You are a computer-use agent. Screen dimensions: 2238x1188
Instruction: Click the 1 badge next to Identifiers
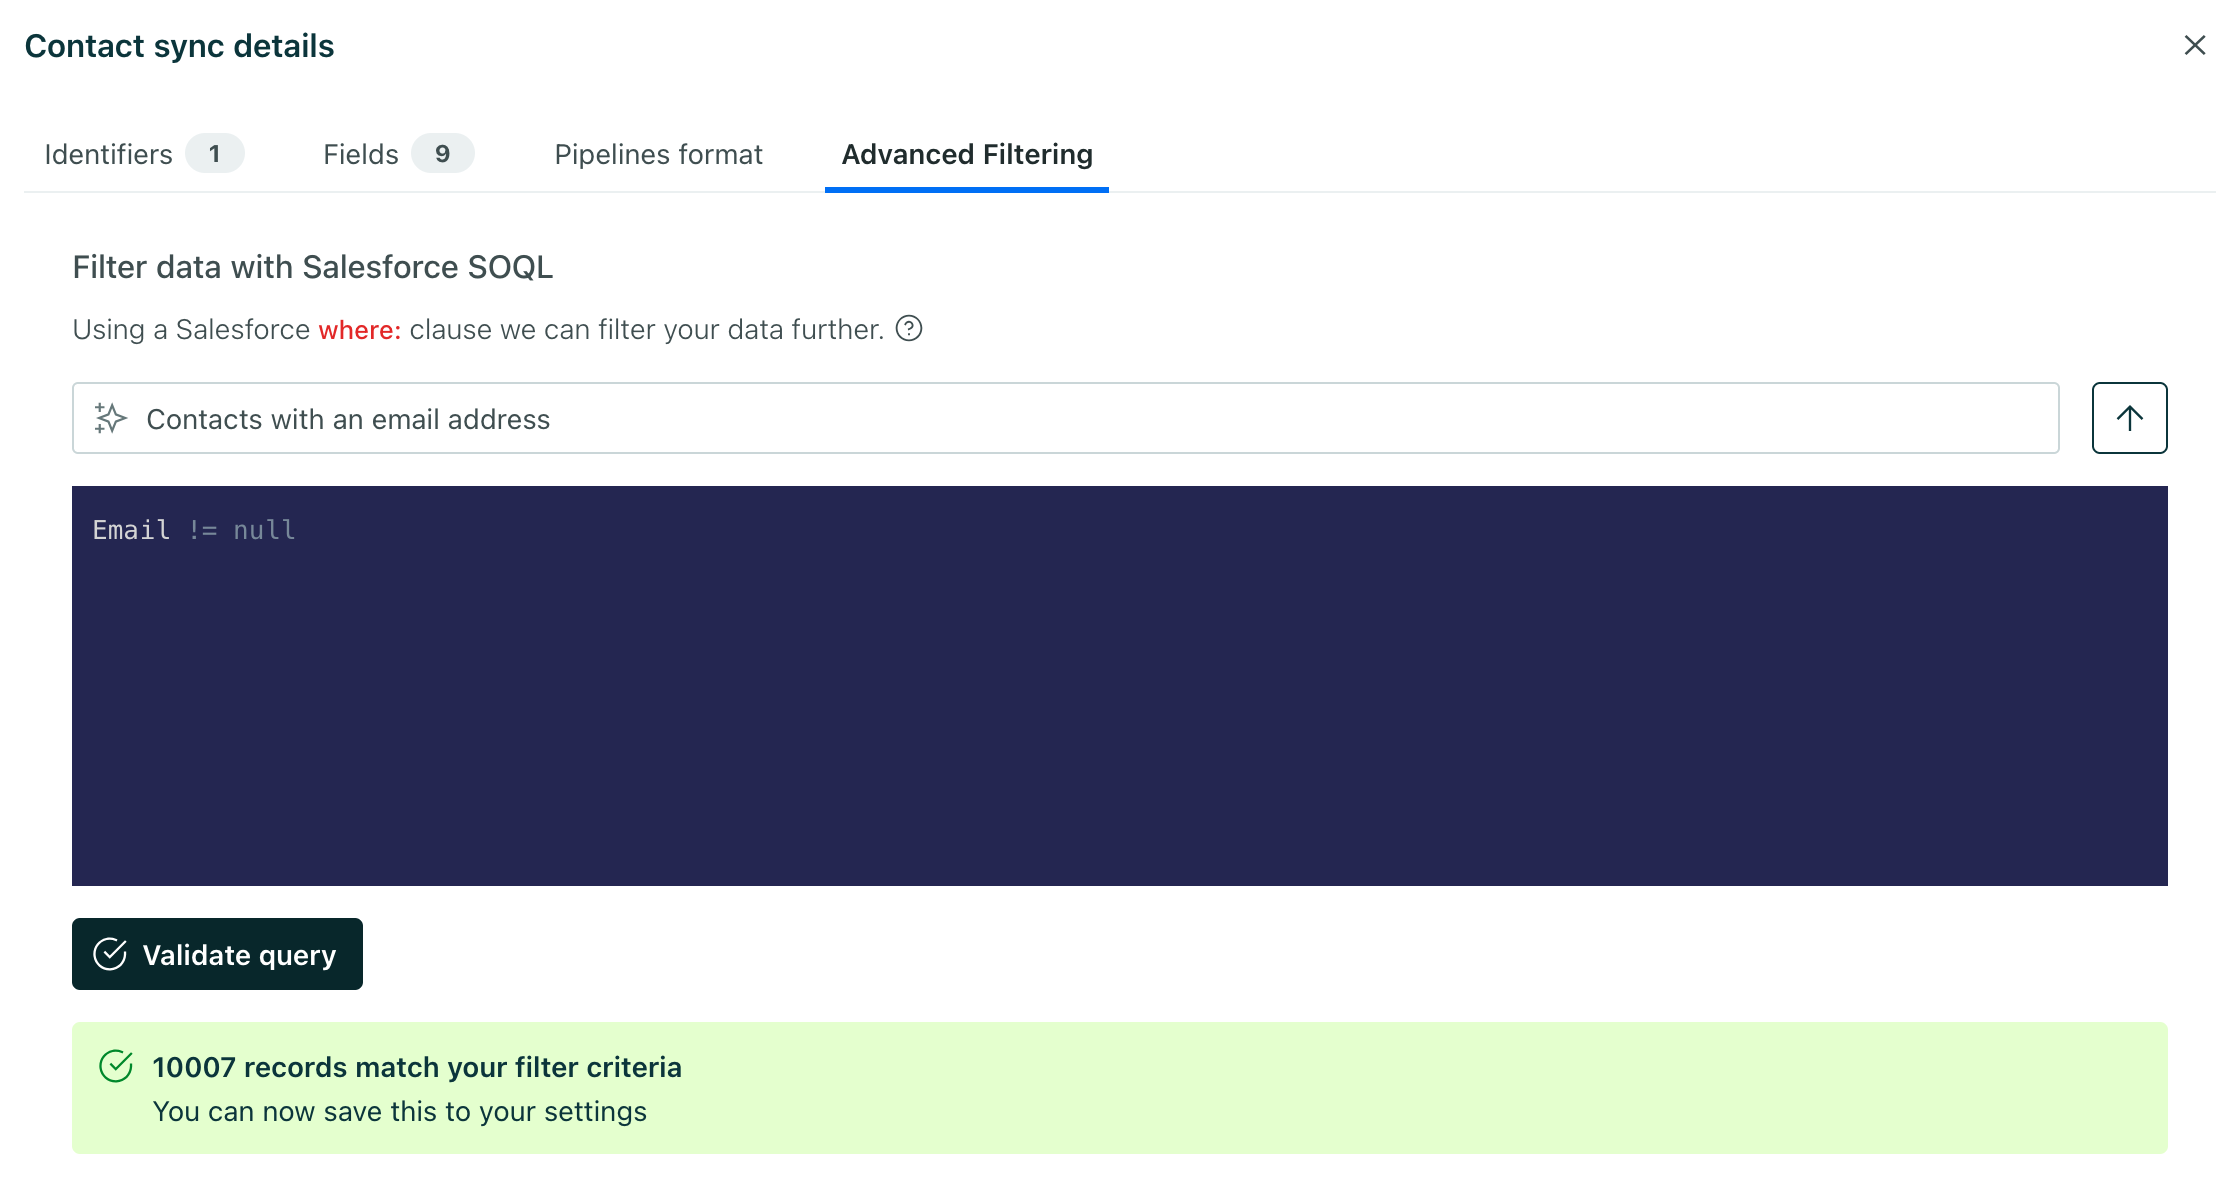(215, 154)
